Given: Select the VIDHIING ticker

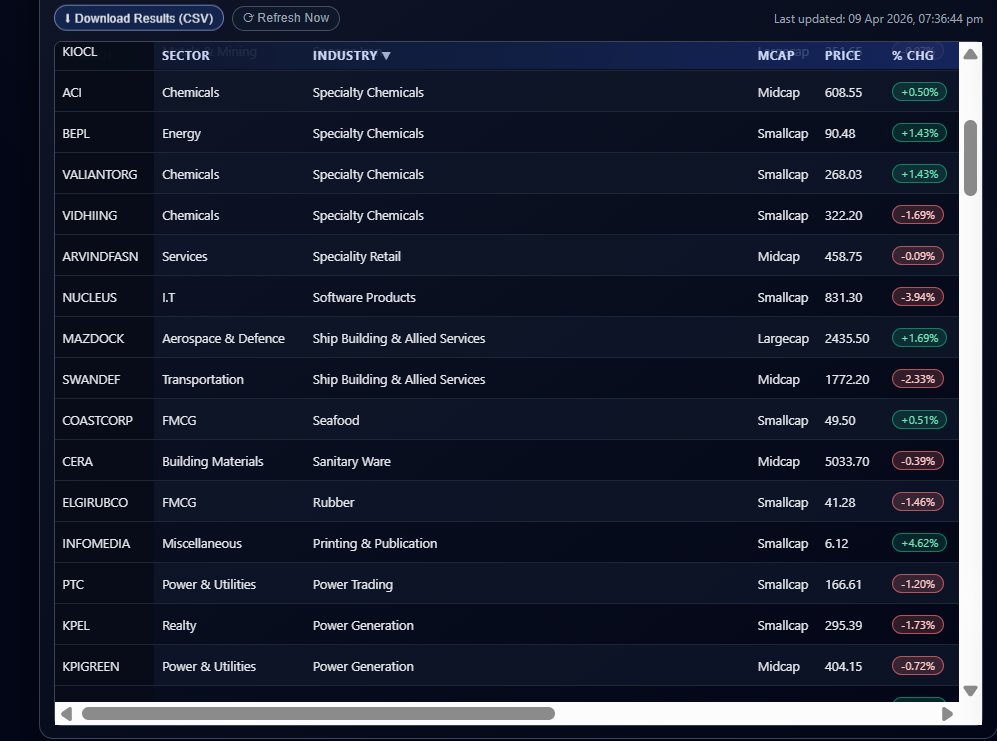Looking at the screenshot, I should [x=89, y=216].
